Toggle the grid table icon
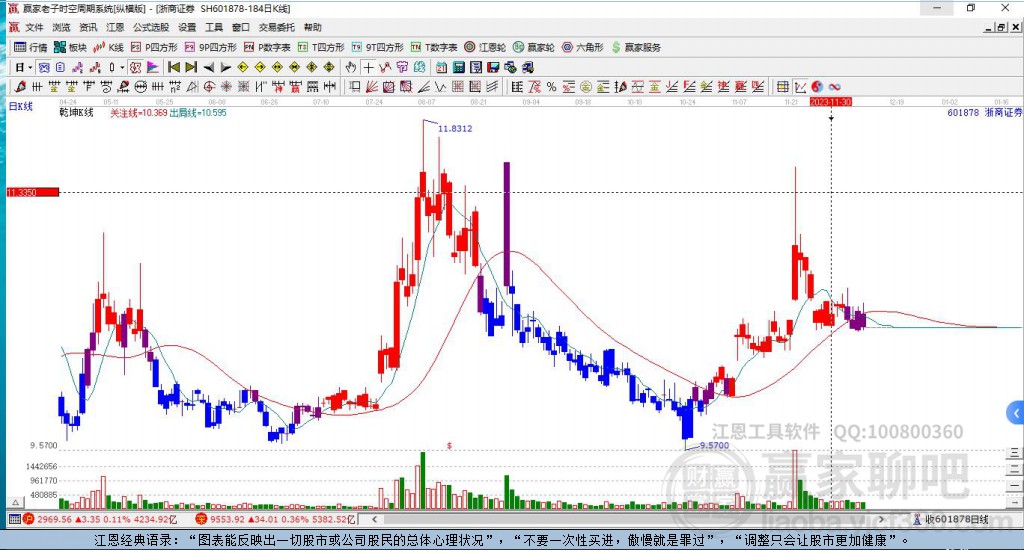Viewport: 1024px width, 550px height. tap(782, 87)
